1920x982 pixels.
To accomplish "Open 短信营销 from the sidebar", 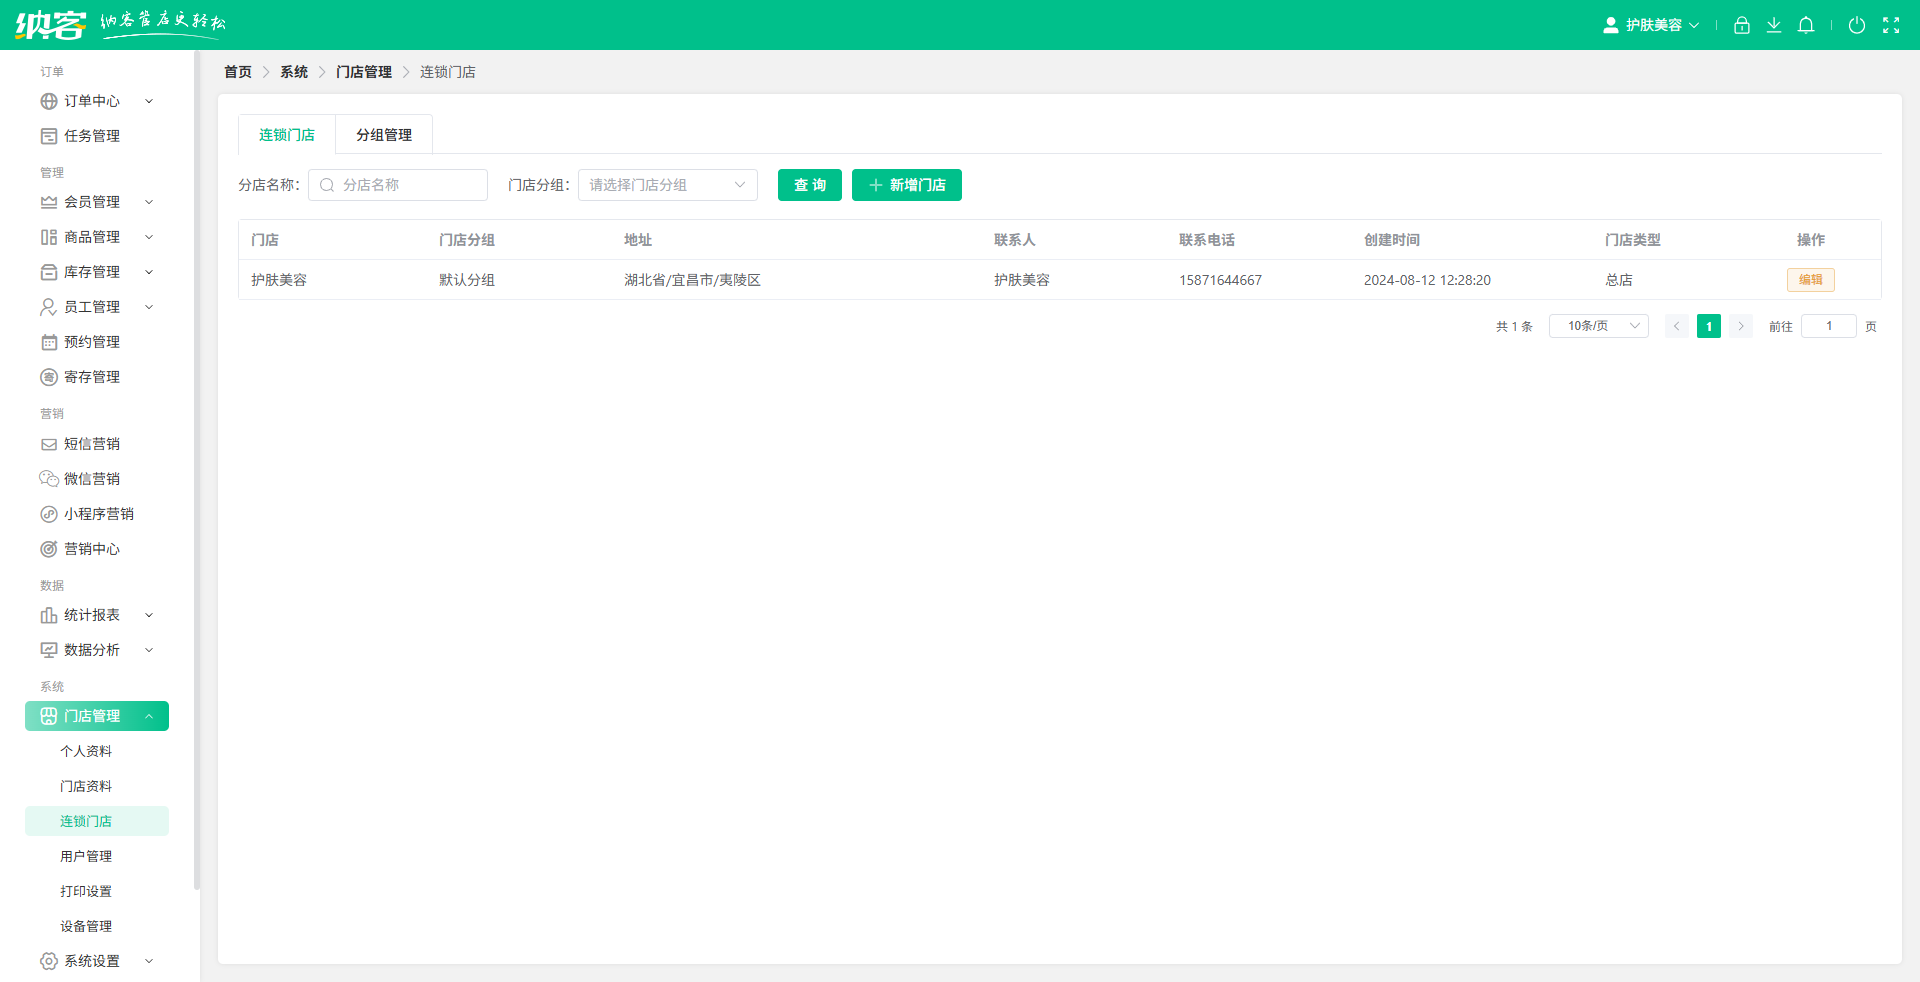I will 92,443.
